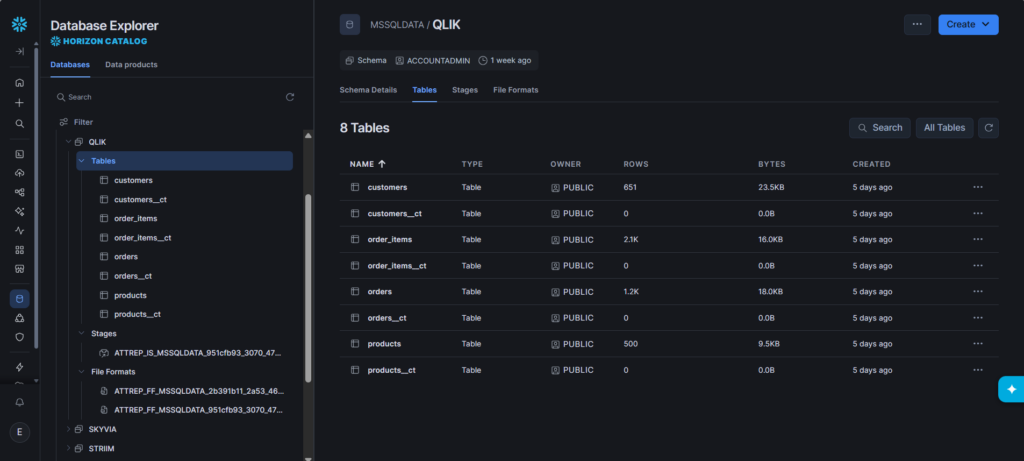Open the floating AI assistant sparkle button

pyautogui.click(x=1012, y=389)
